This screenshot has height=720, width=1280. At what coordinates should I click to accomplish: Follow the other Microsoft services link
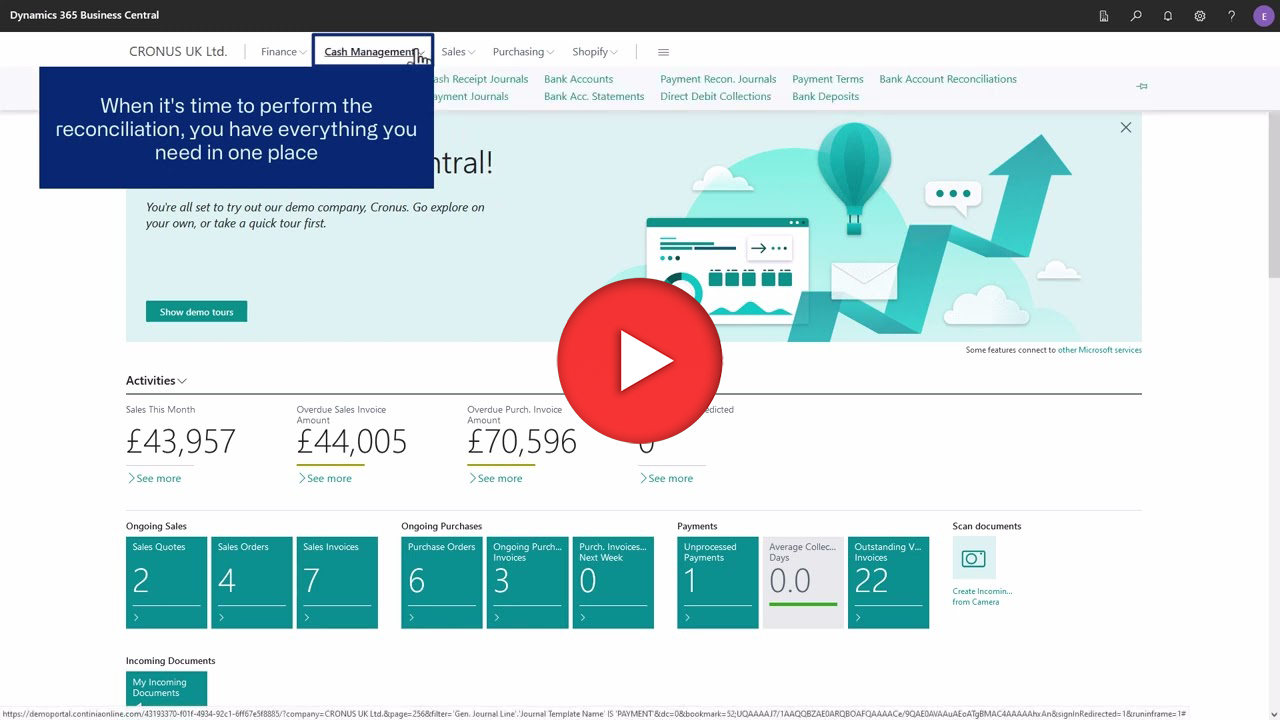coord(1099,350)
